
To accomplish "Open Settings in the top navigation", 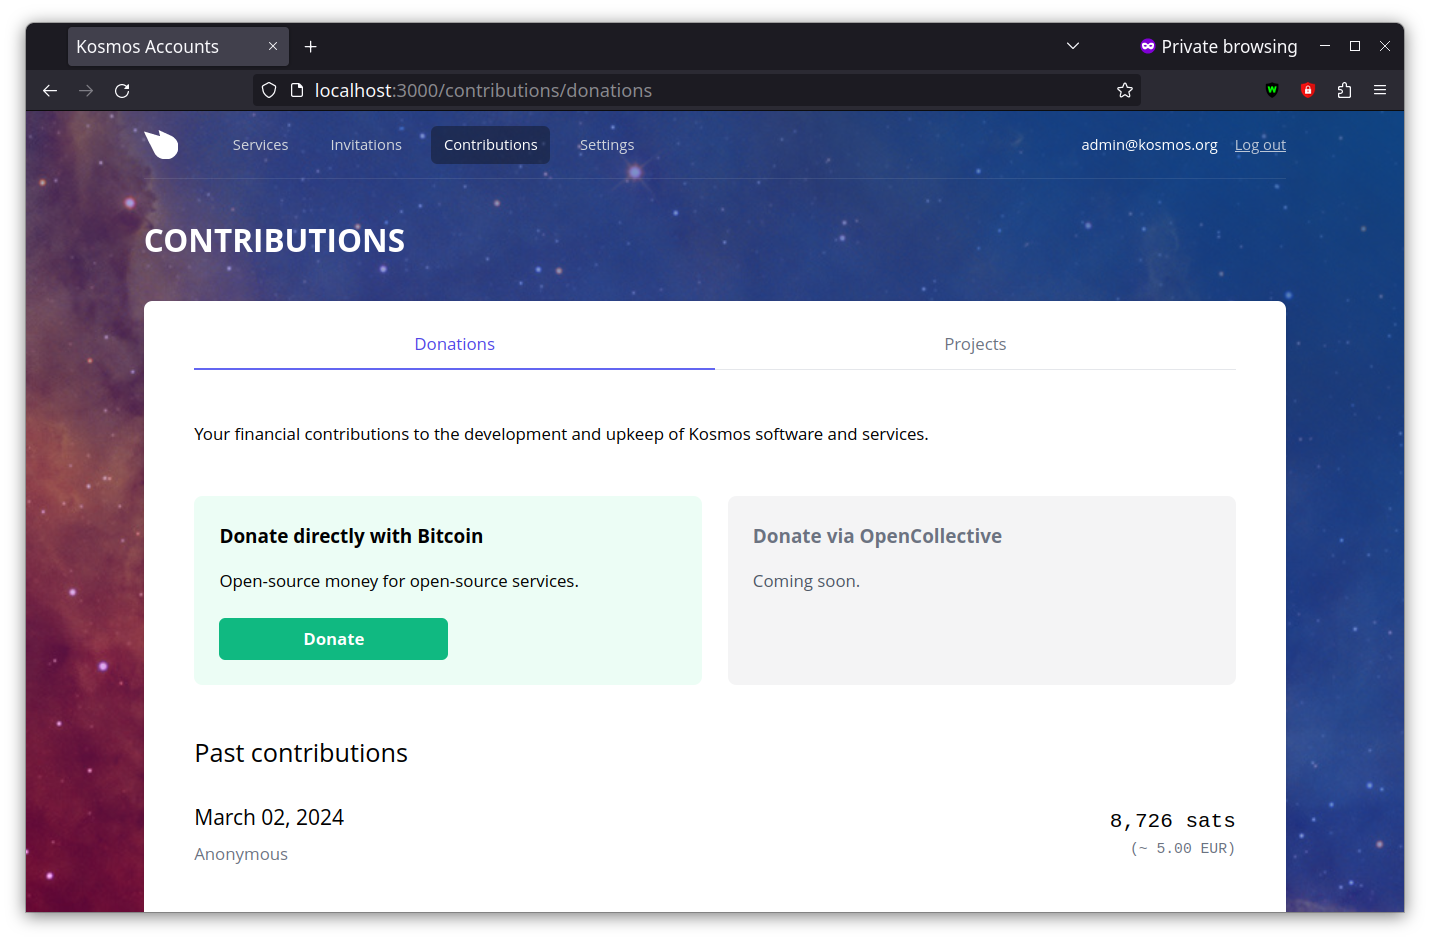I will click(x=606, y=145).
